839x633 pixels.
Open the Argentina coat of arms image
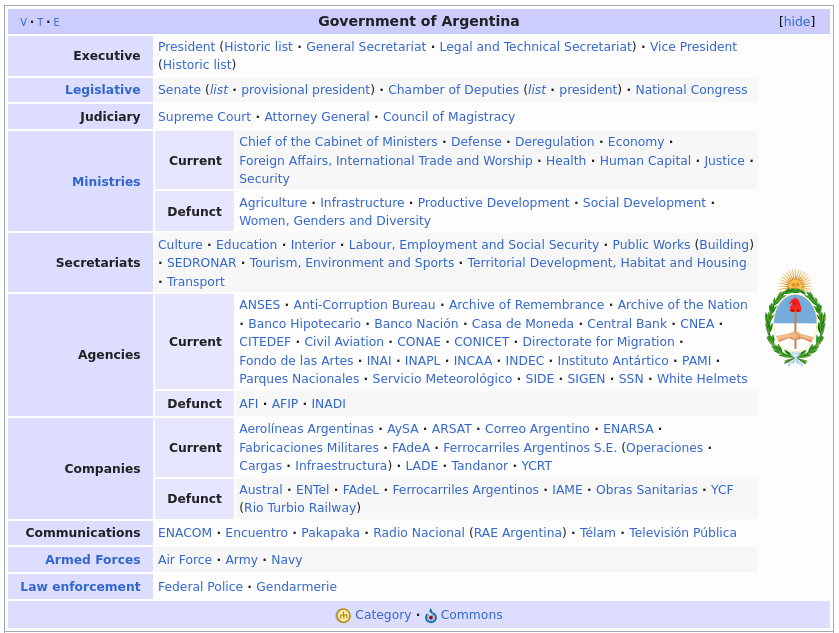[795, 317]
